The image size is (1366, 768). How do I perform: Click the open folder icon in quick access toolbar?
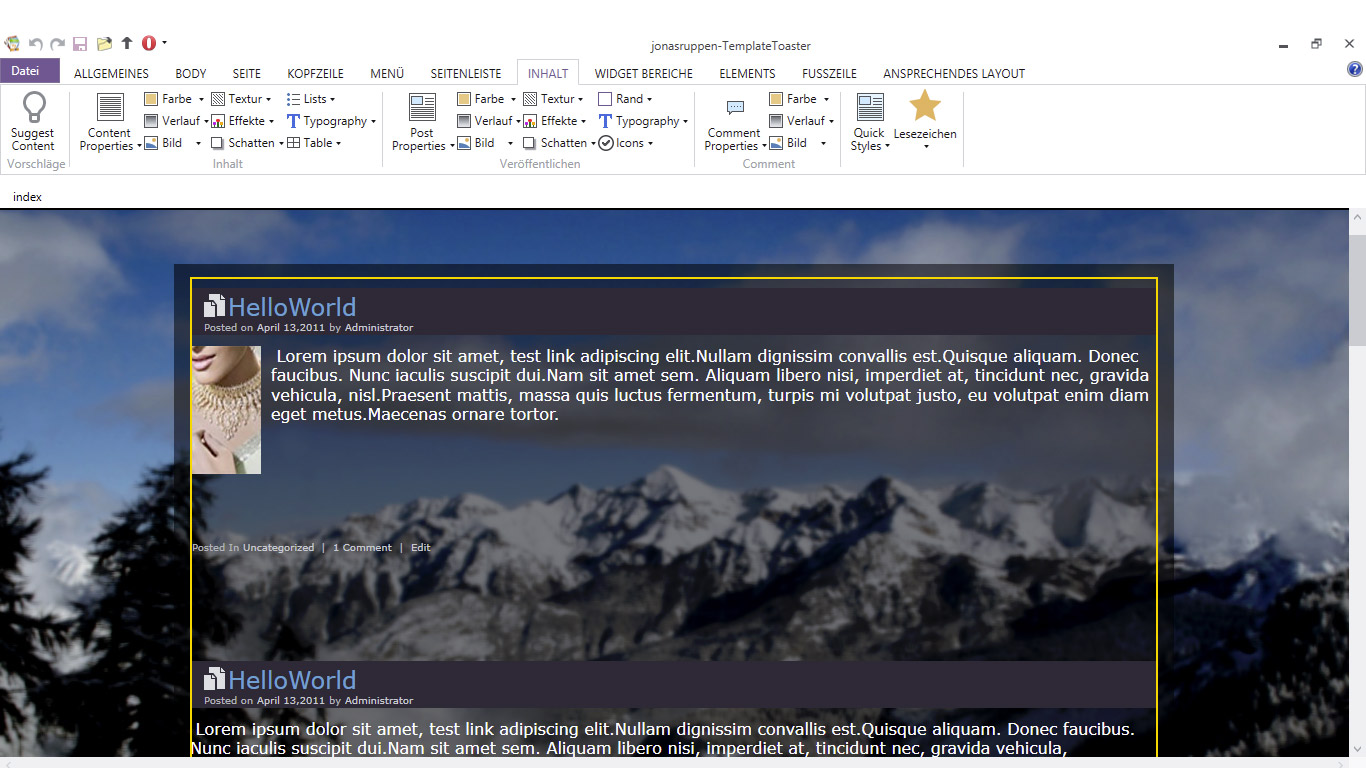(104, 44)
